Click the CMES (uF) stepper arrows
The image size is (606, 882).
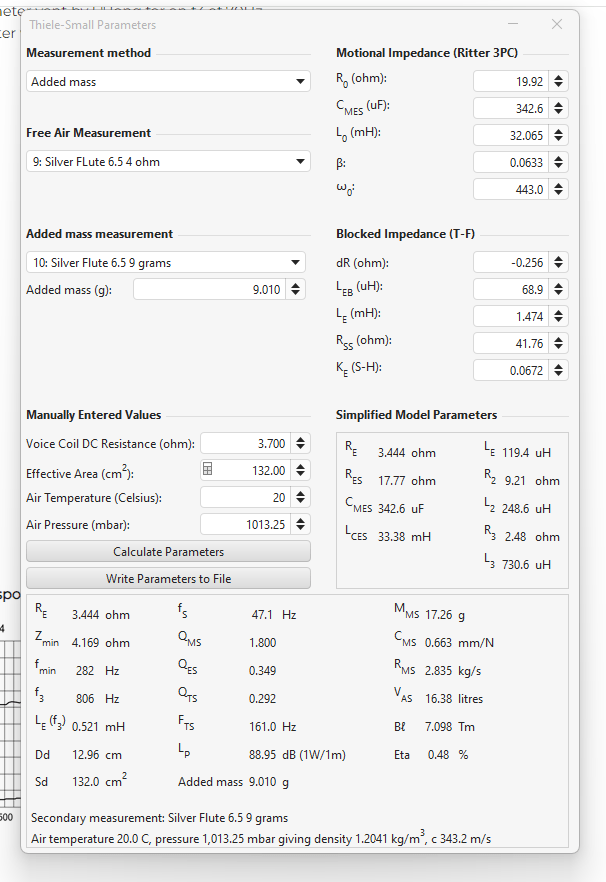pyautogui.click(x=558, y=109)
